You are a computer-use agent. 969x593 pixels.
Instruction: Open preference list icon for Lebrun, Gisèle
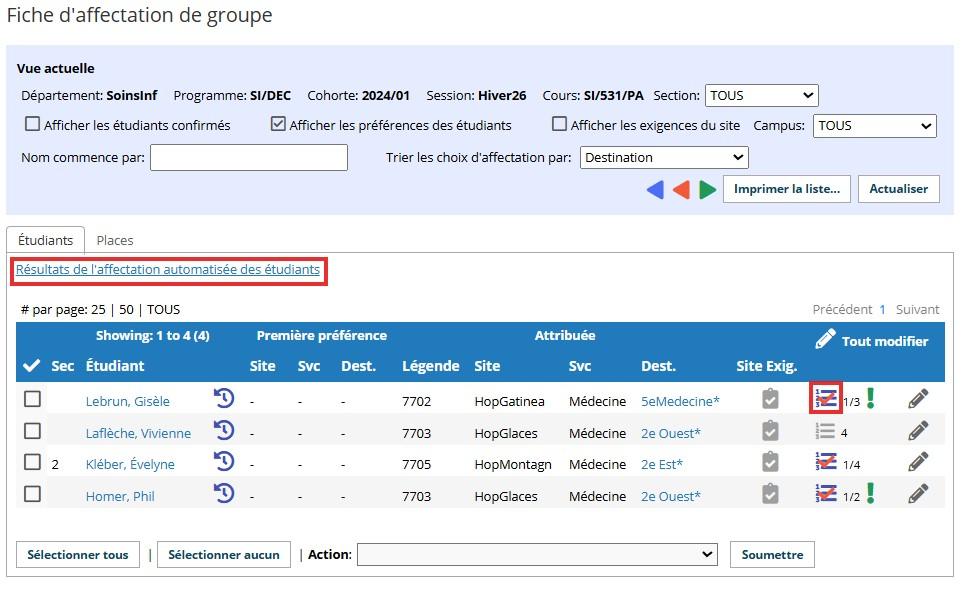click(x=826, y=398)
